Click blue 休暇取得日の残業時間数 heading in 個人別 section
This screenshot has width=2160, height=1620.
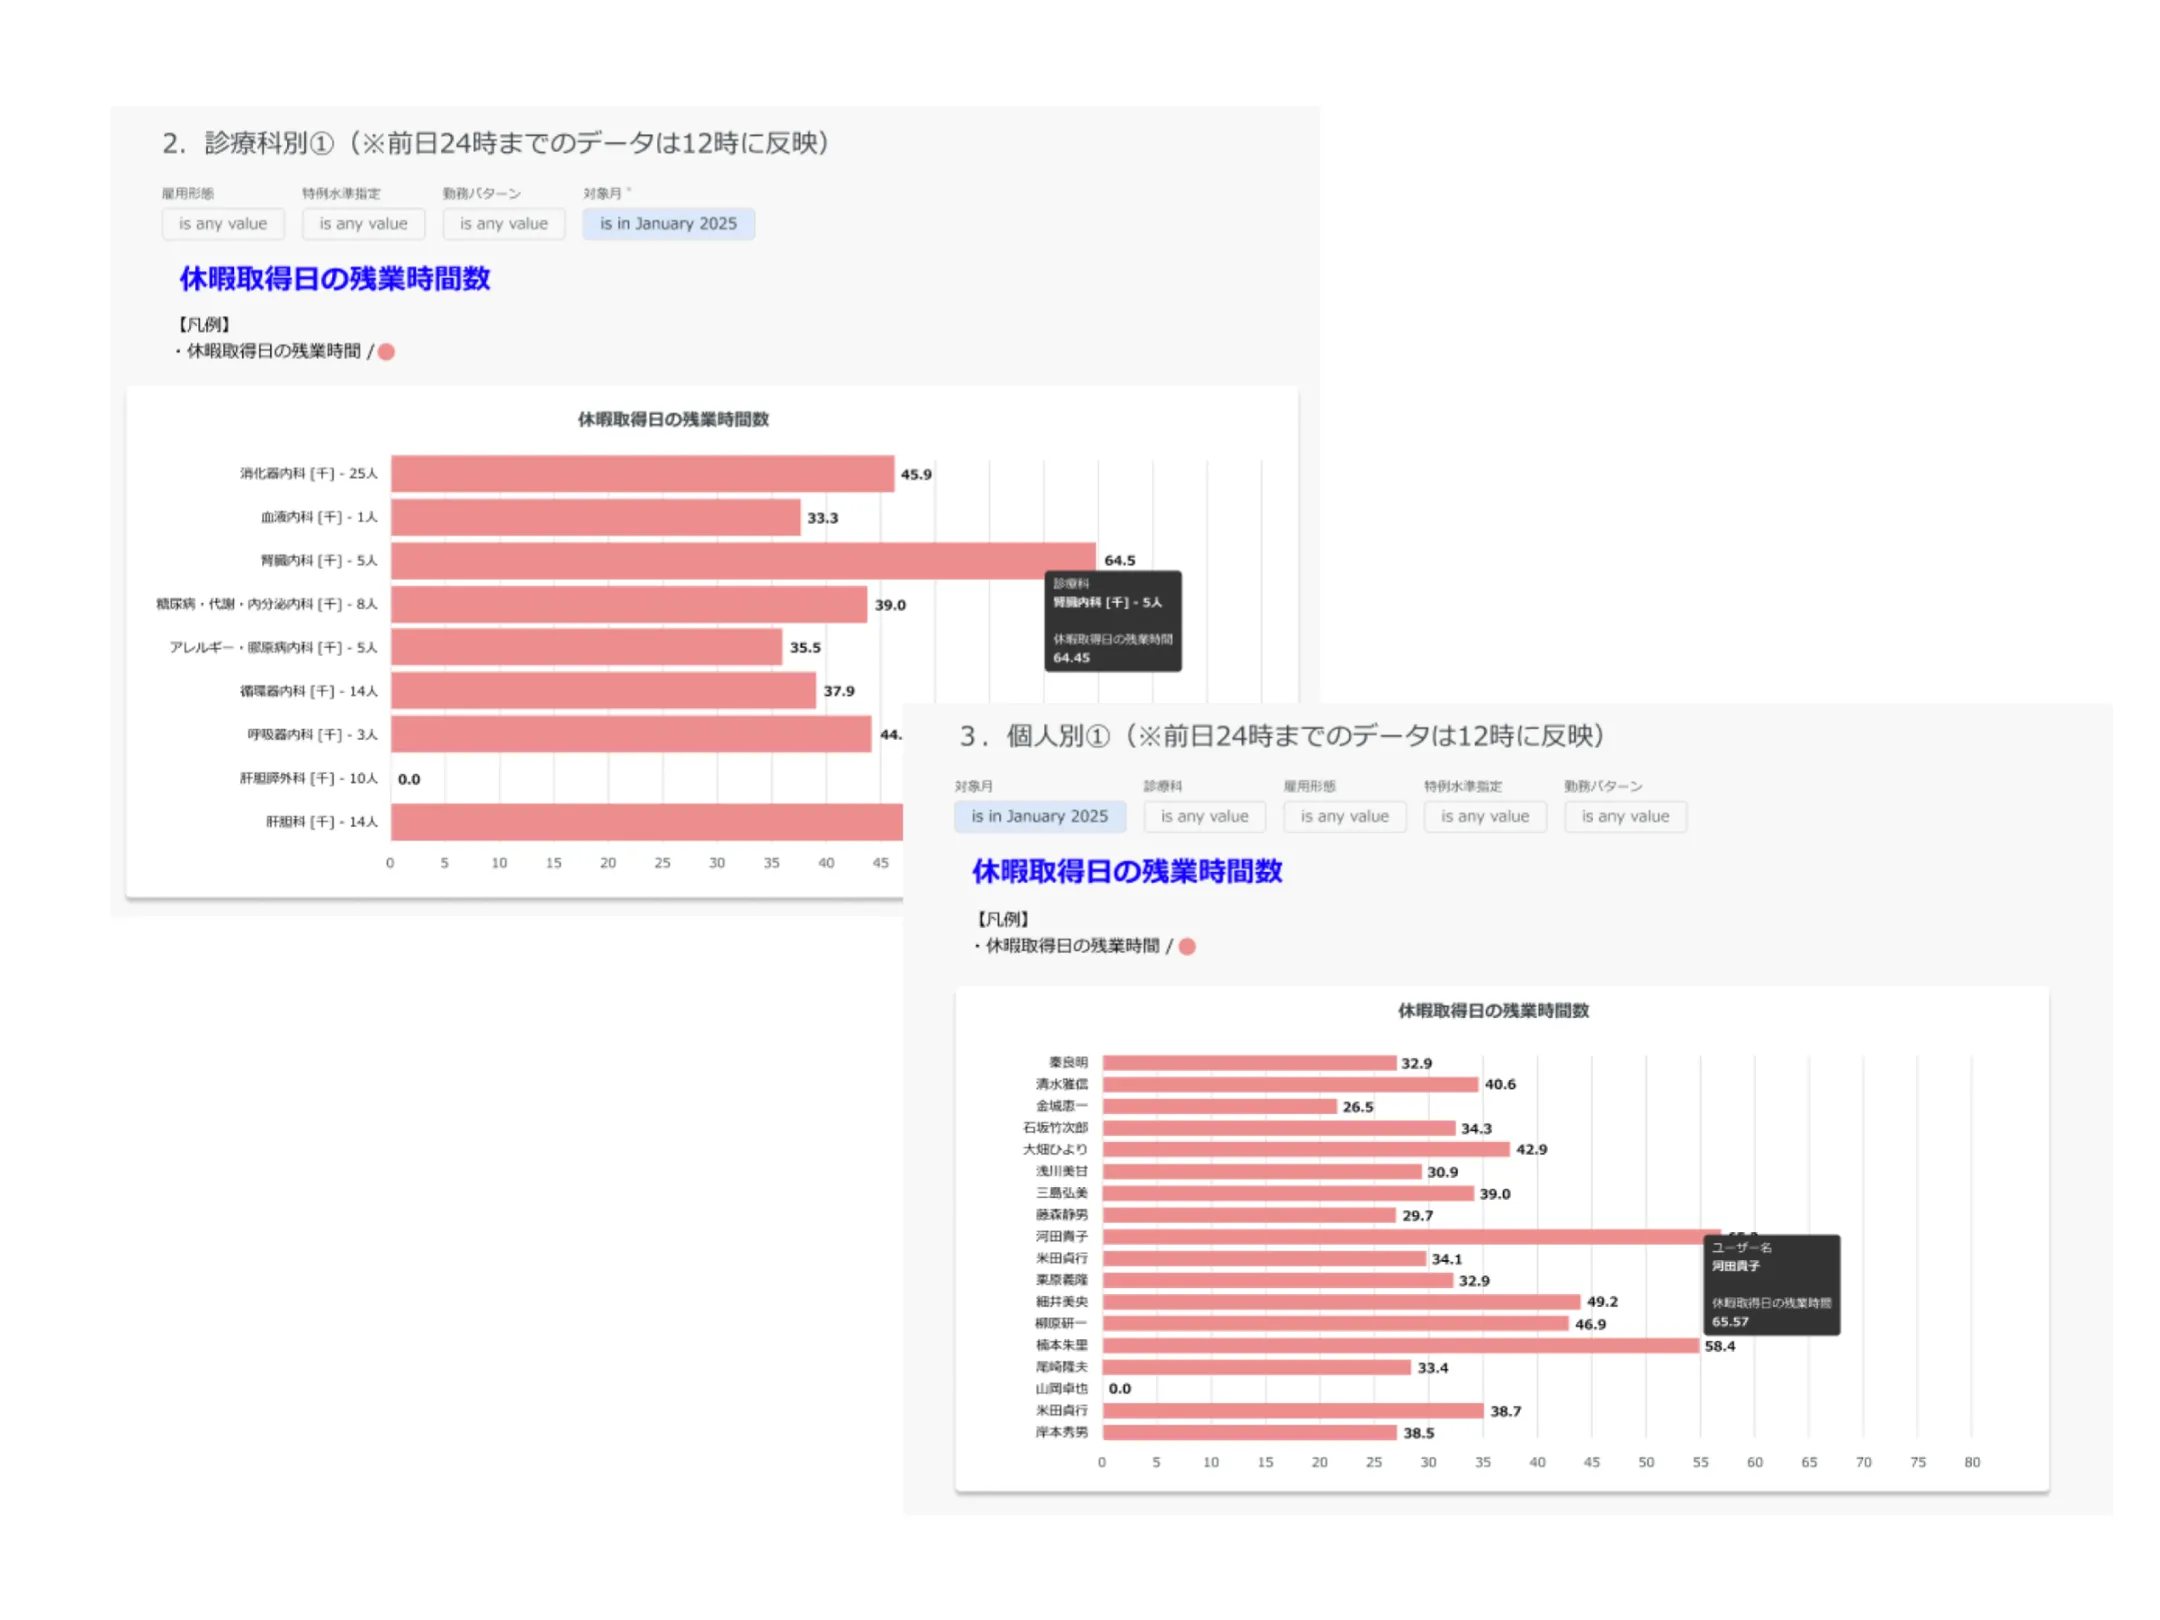point(1126,871)
